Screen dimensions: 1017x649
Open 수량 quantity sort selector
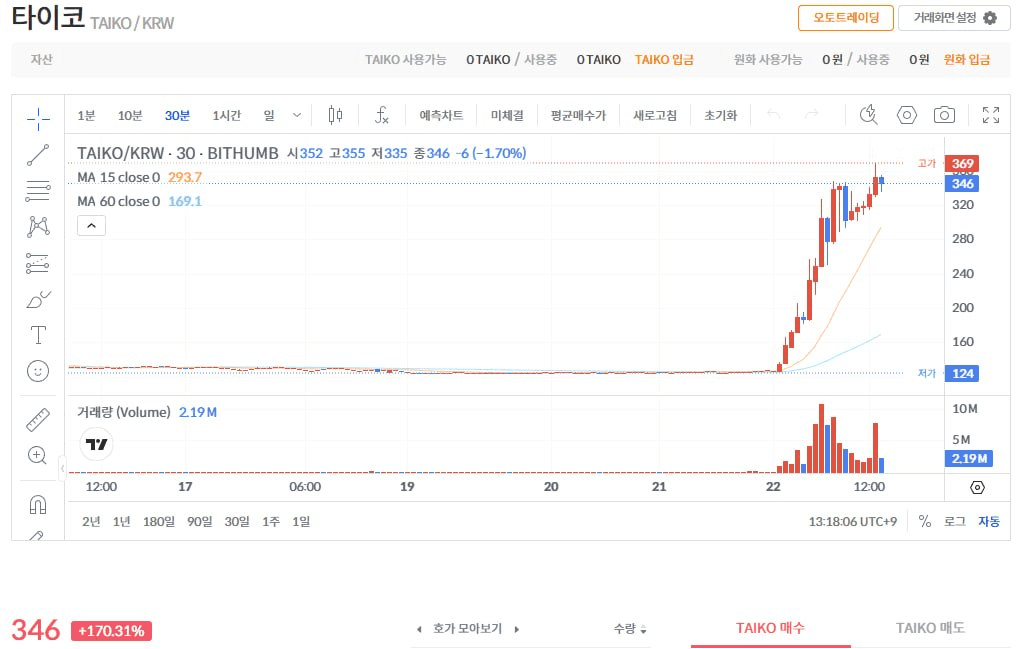pos(630,629)
